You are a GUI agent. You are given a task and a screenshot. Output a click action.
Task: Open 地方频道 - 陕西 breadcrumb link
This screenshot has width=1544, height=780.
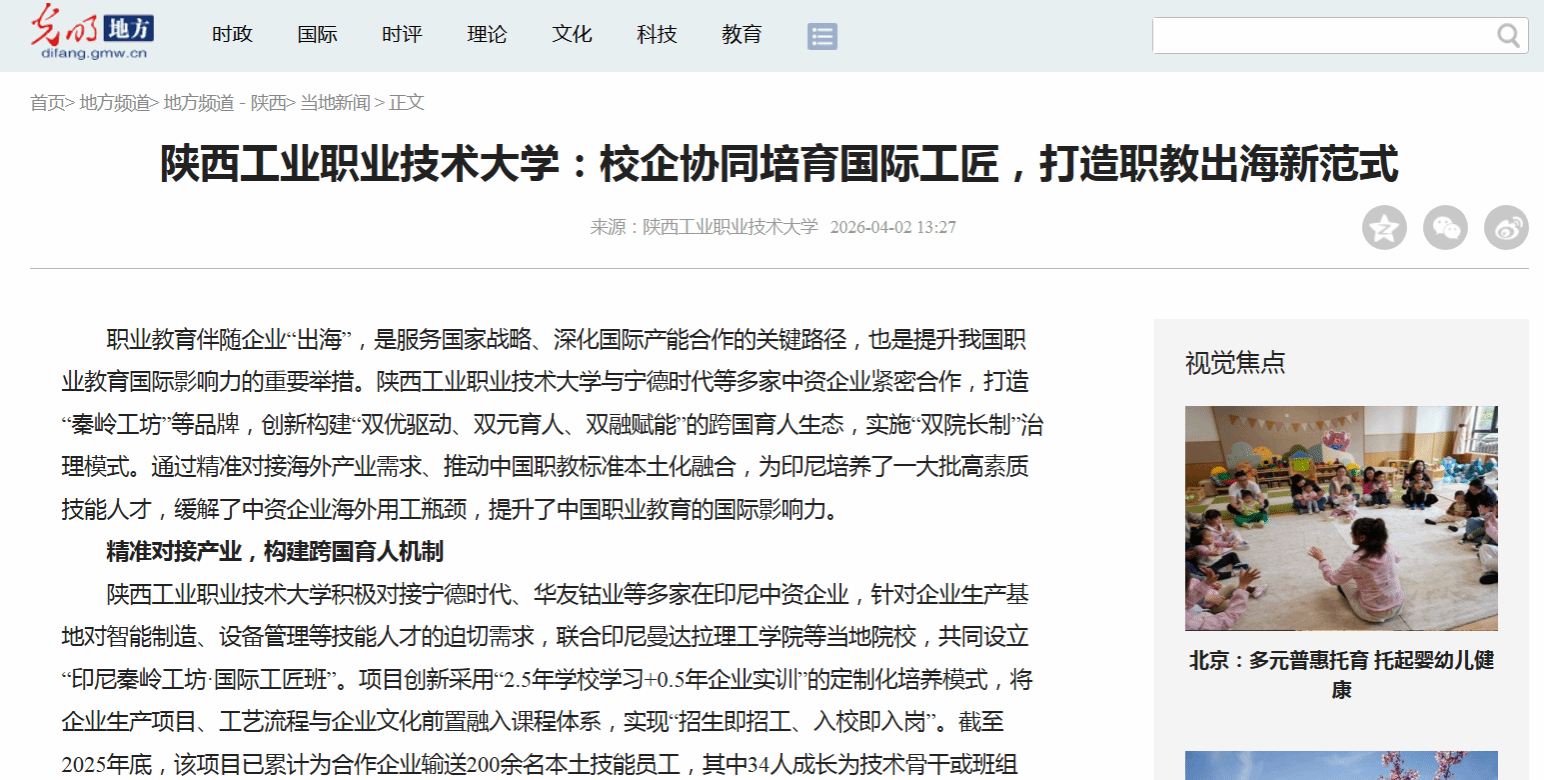225,103
